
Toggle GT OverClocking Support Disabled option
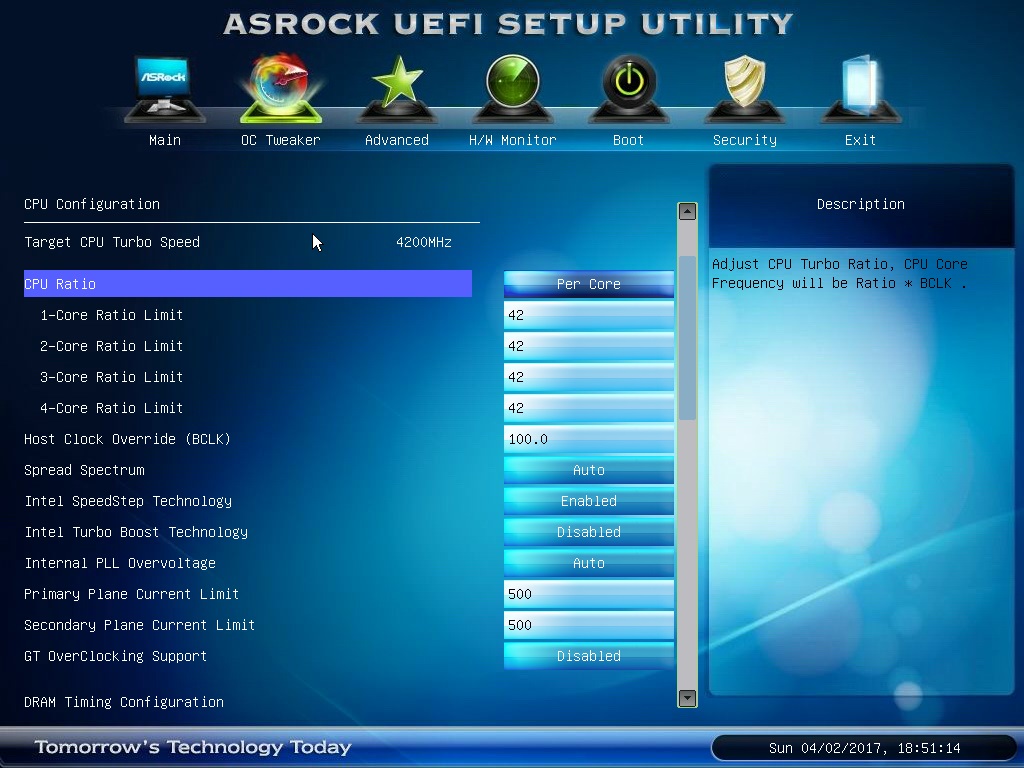click(588, 656)
